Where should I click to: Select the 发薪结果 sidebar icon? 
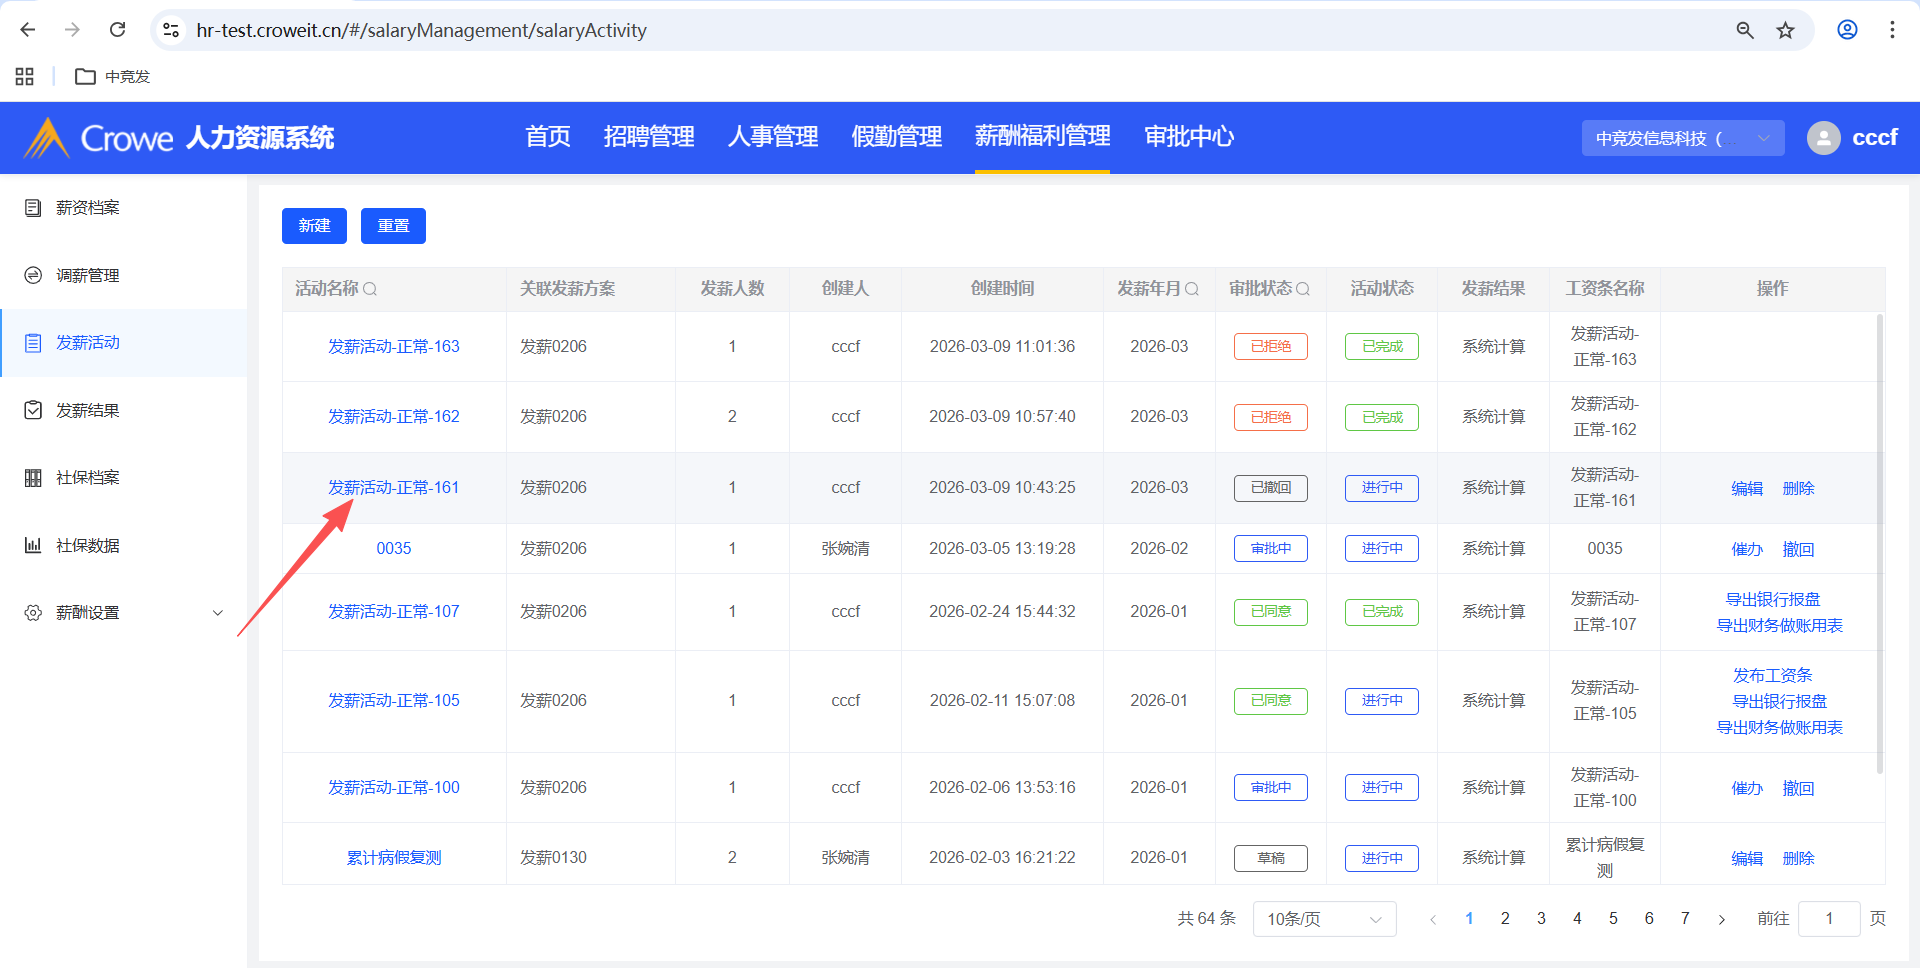point(33,410)
